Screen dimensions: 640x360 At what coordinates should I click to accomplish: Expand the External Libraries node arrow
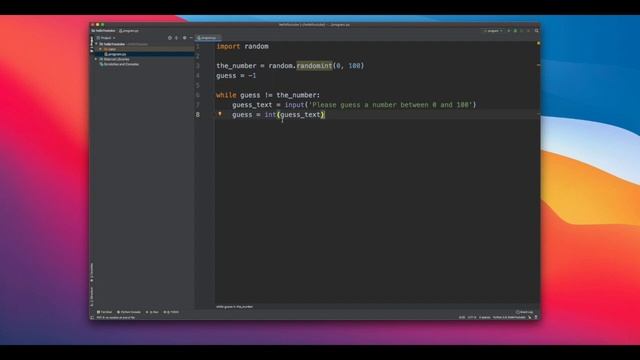96,59
